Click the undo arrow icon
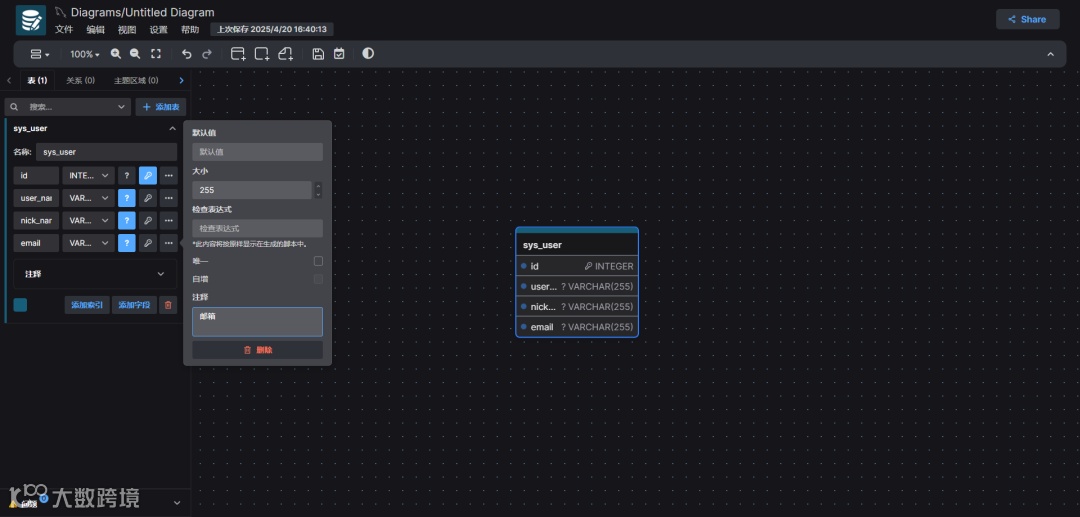This screenshot has width=1080, height=517. pyautogui.click(x=187, y=54)
